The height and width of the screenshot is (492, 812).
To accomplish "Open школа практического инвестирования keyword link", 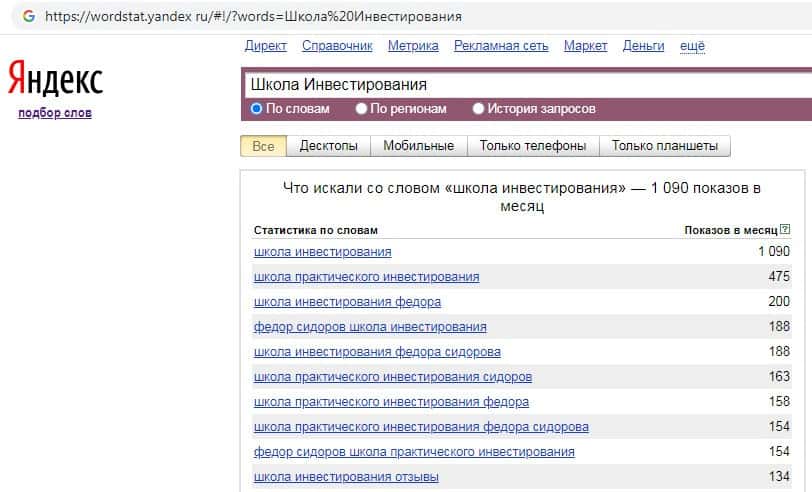I will pyautogui.click(x=366, y=277).
